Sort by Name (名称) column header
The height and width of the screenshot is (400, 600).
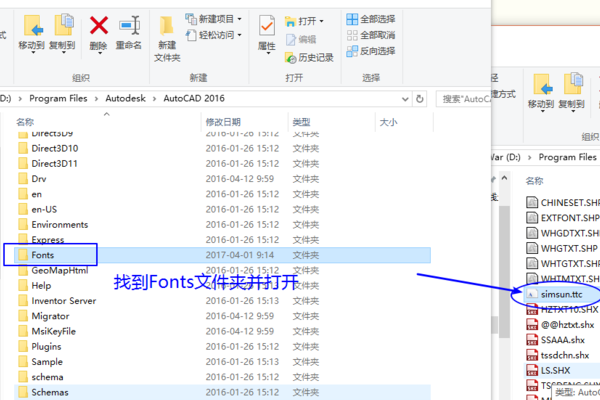25,122
